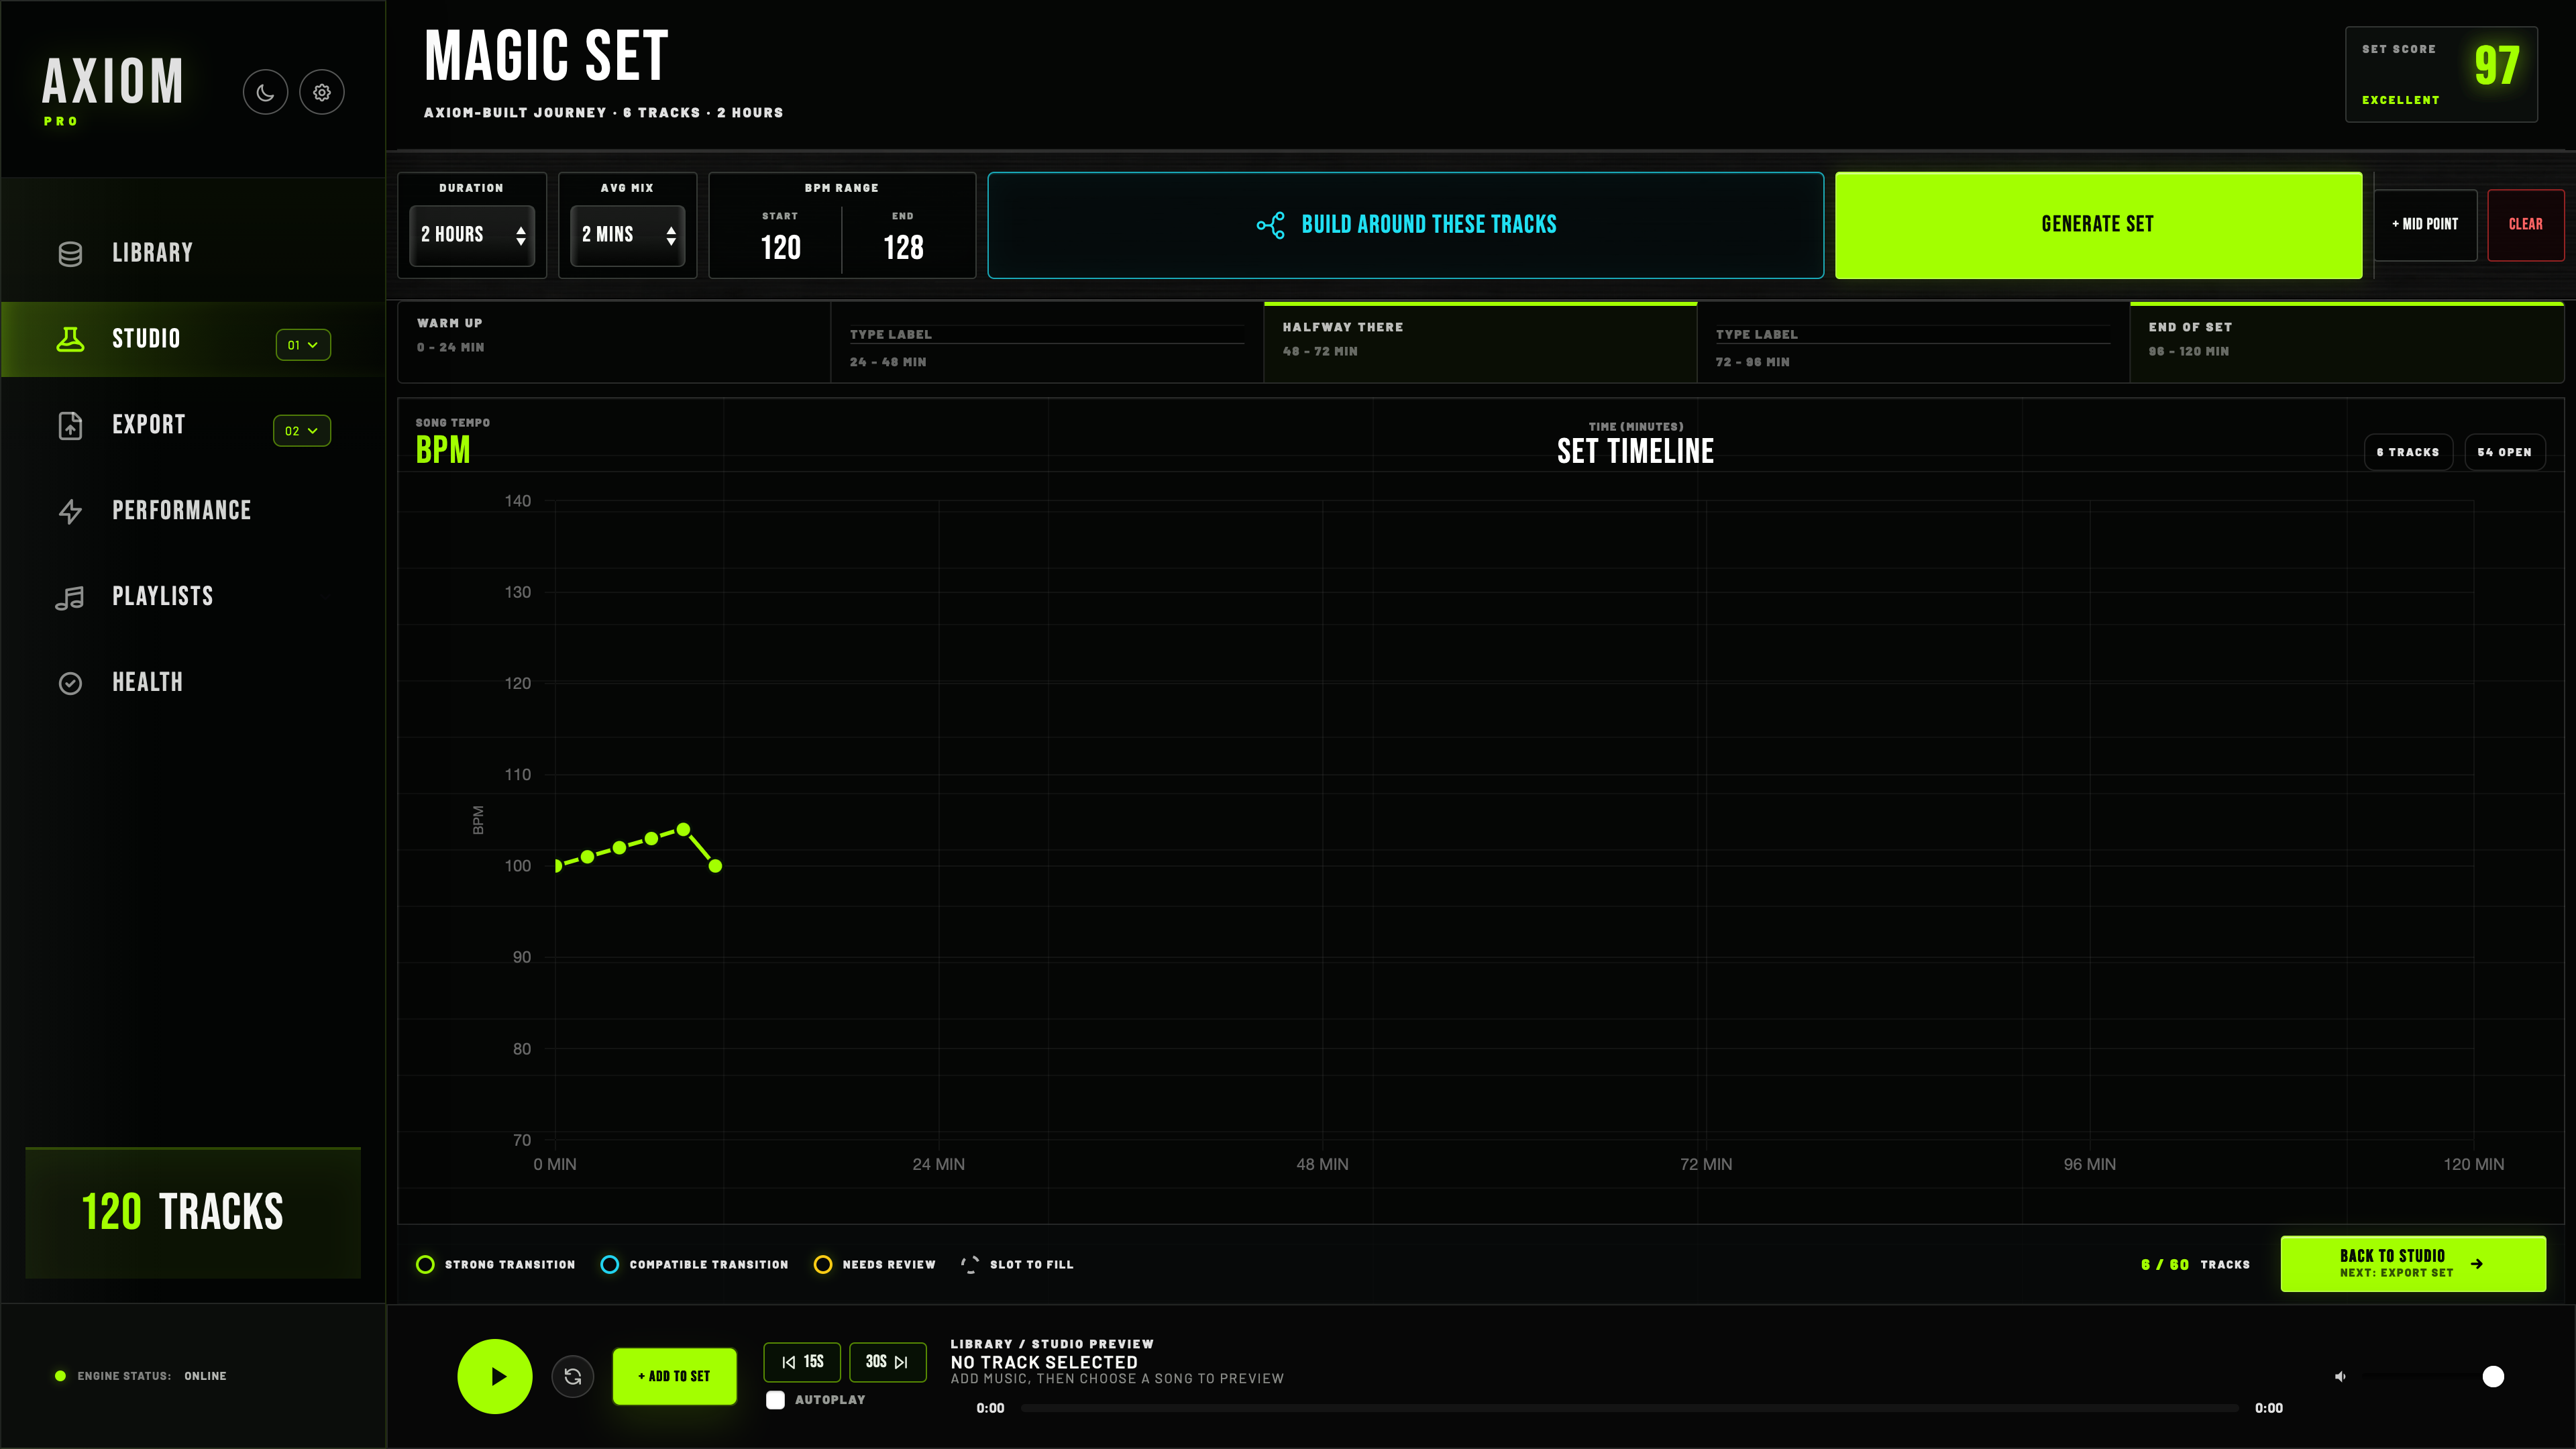Open settings gear icon
Image resolution: width=2576 pixels, height=1449 pixels.
pyautogui.click(x=322, y=92)
